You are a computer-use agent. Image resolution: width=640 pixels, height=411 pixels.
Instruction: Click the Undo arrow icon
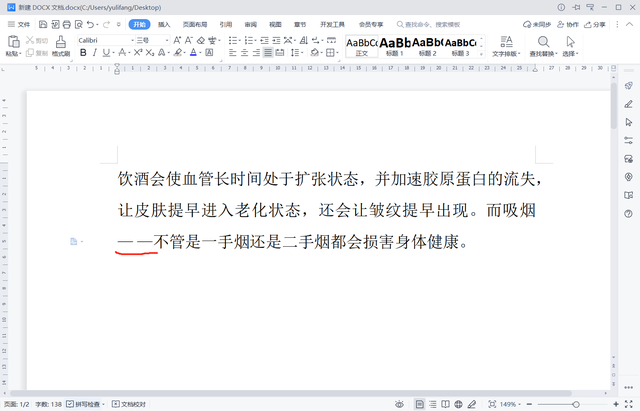coord(90,24)
